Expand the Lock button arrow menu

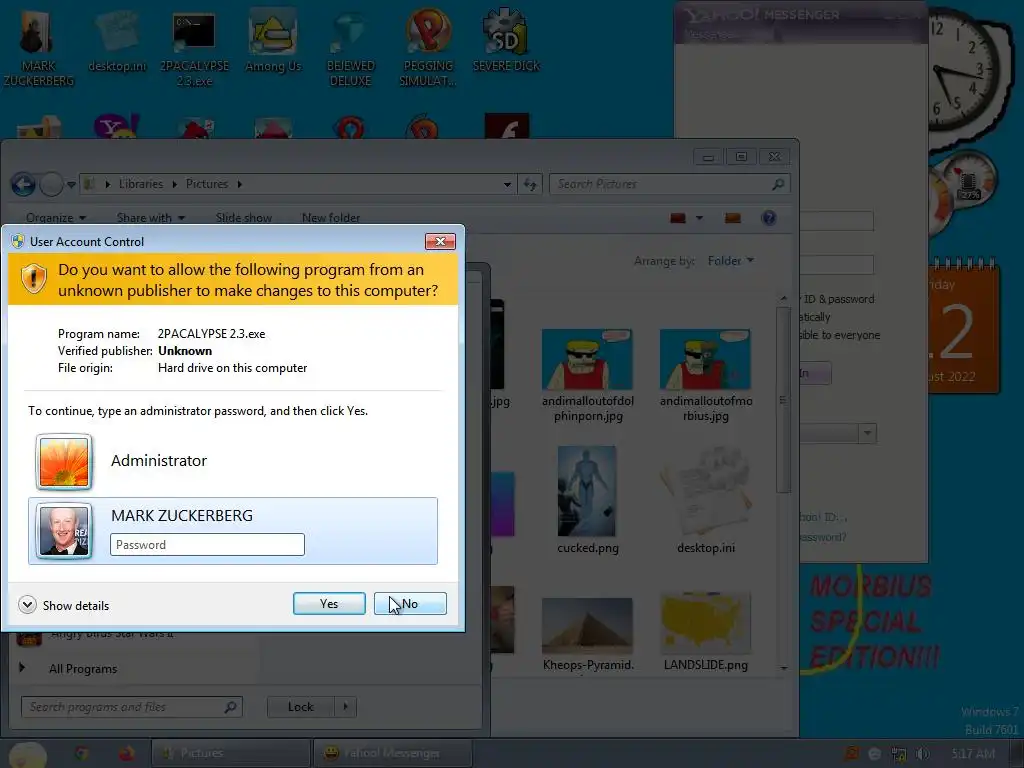click(345, 707)
